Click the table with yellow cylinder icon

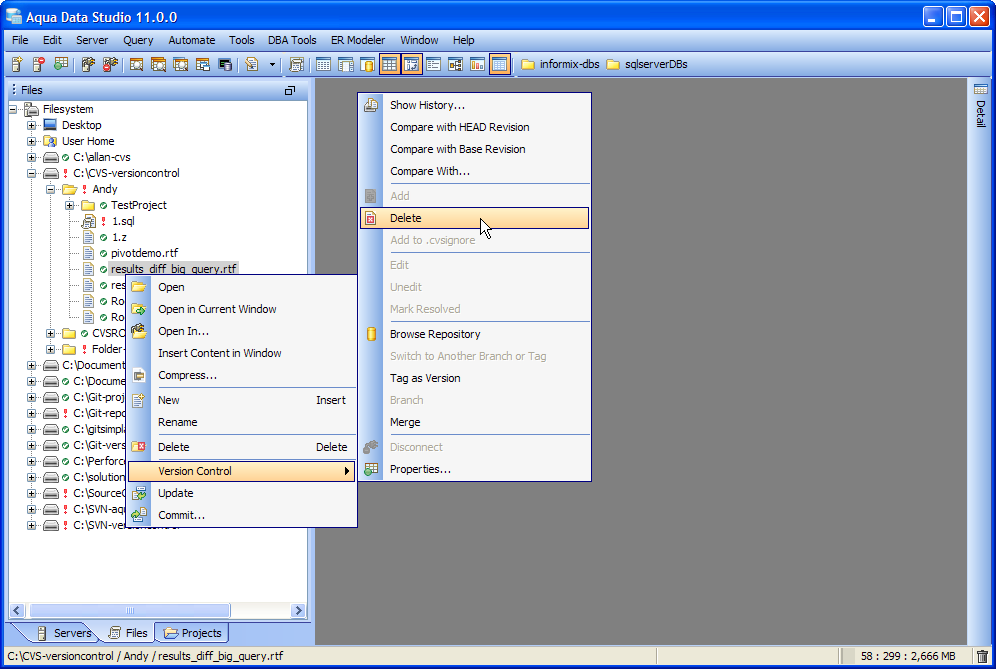click(367, 64)
